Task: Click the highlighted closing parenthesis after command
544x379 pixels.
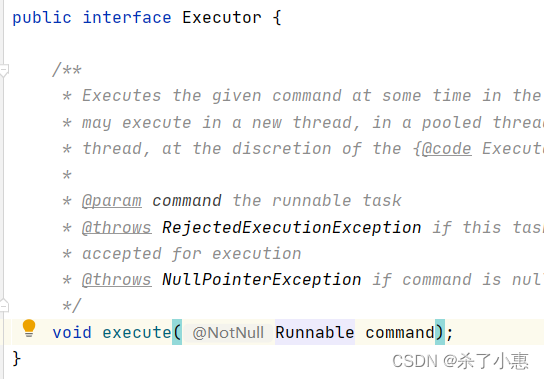Action: click(x=440, y=332)
